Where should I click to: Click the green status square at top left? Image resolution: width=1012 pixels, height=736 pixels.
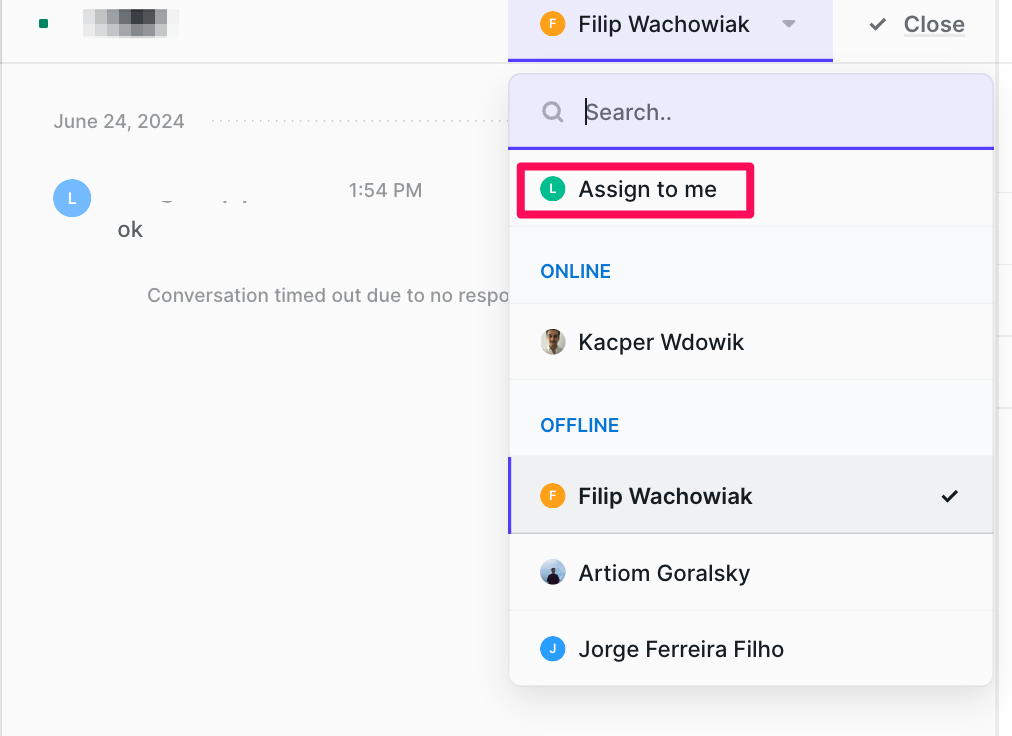43,24
